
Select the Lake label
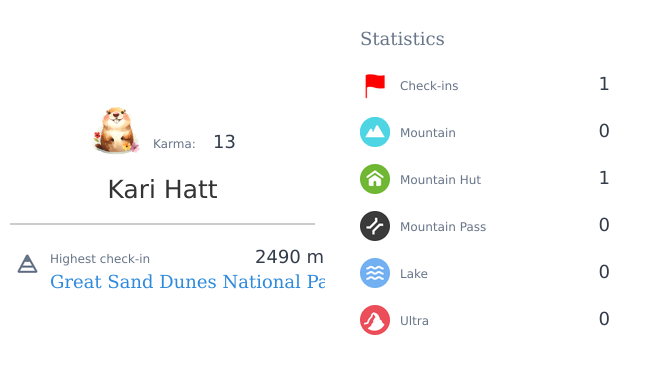click(414, 274)
